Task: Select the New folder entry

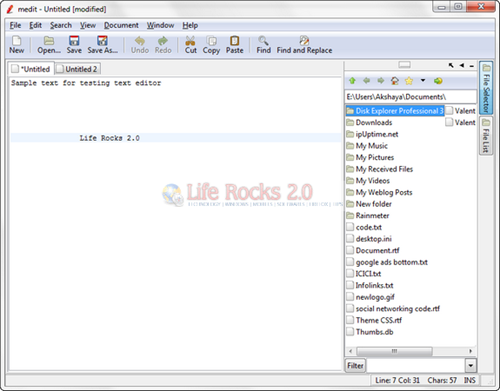Action: tap(369, 204)
